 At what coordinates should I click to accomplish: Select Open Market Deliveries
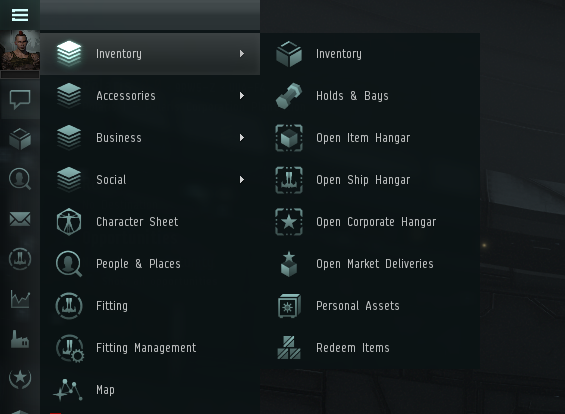[x=370, y=264]
